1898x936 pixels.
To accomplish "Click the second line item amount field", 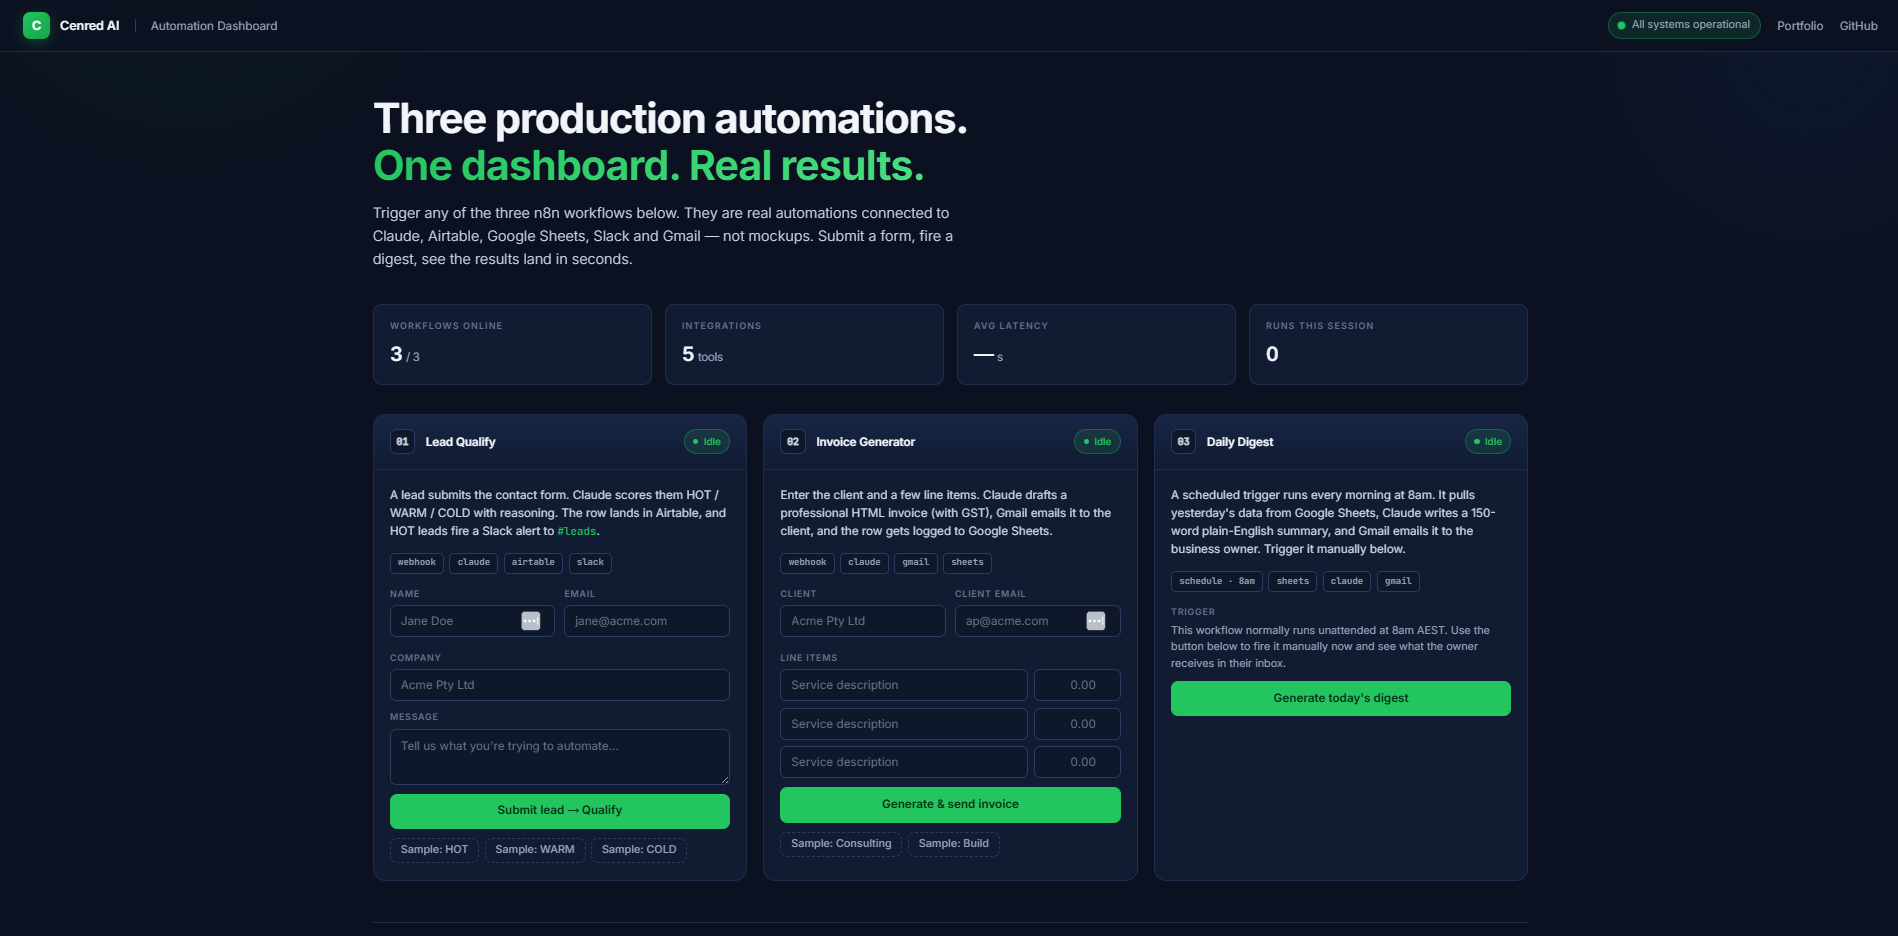I will click(x=1077, y=724).
